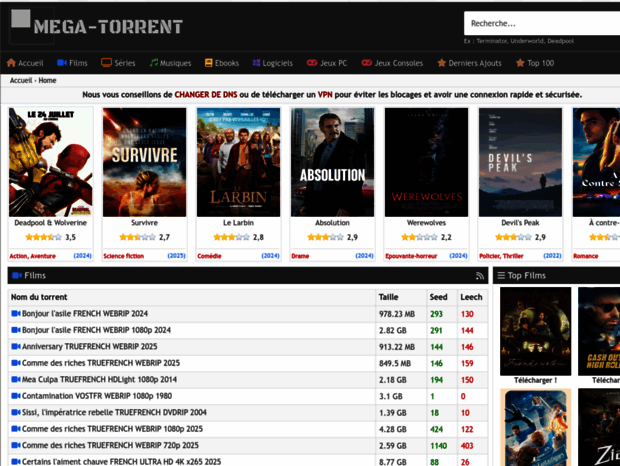620x466 pixels.
Task: Open Comme des riches TRUEFRENCH WEBRIP 2025 torrent
Action: point(101,363)
